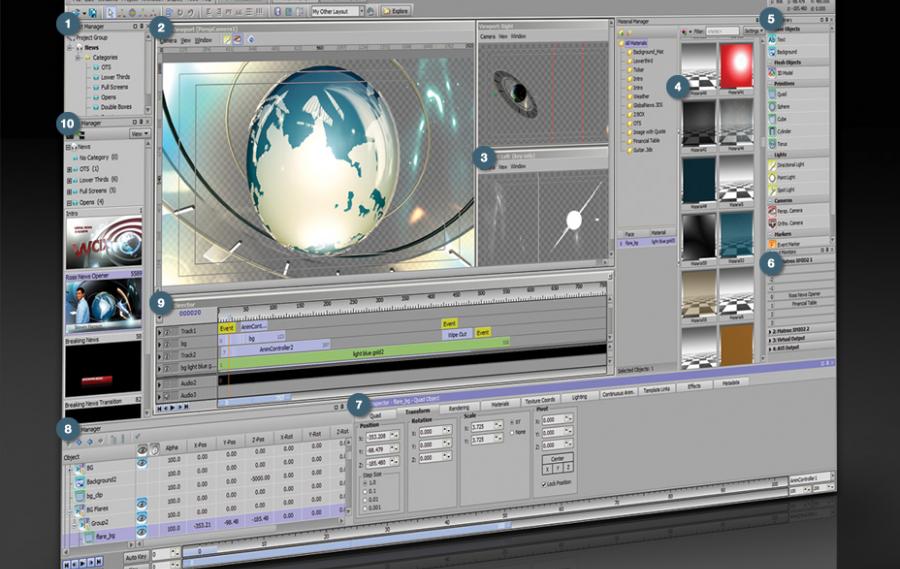Add a Spot Light
This screenshot has width=900, height=569.
(x=772, y=189)
